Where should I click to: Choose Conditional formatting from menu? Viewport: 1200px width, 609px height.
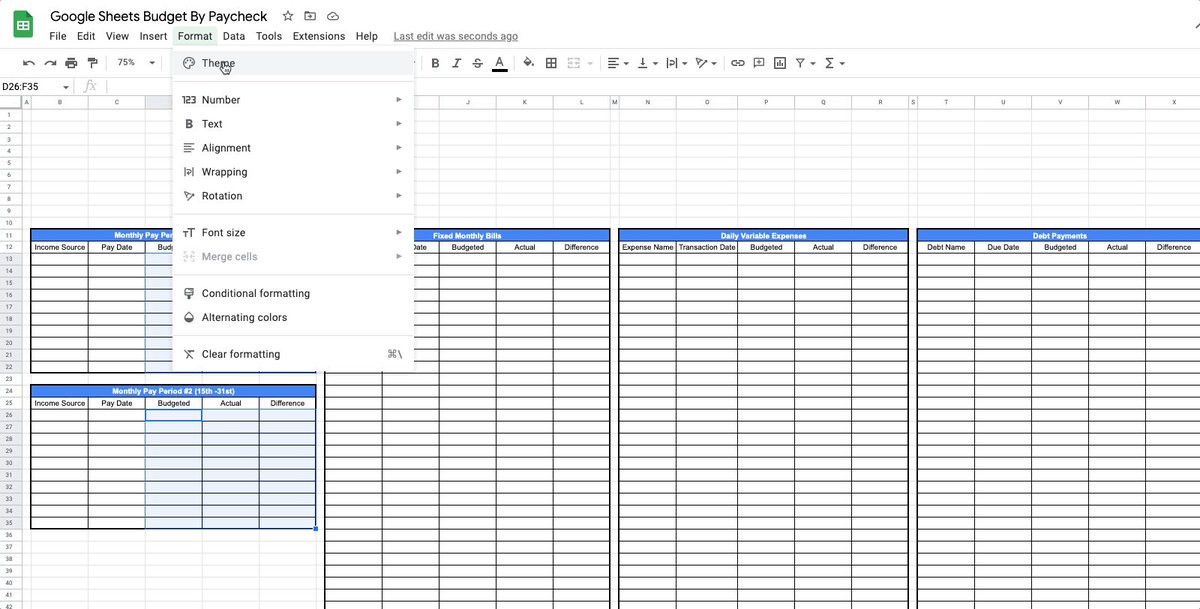pyautogui.click(x=293, y=294)
